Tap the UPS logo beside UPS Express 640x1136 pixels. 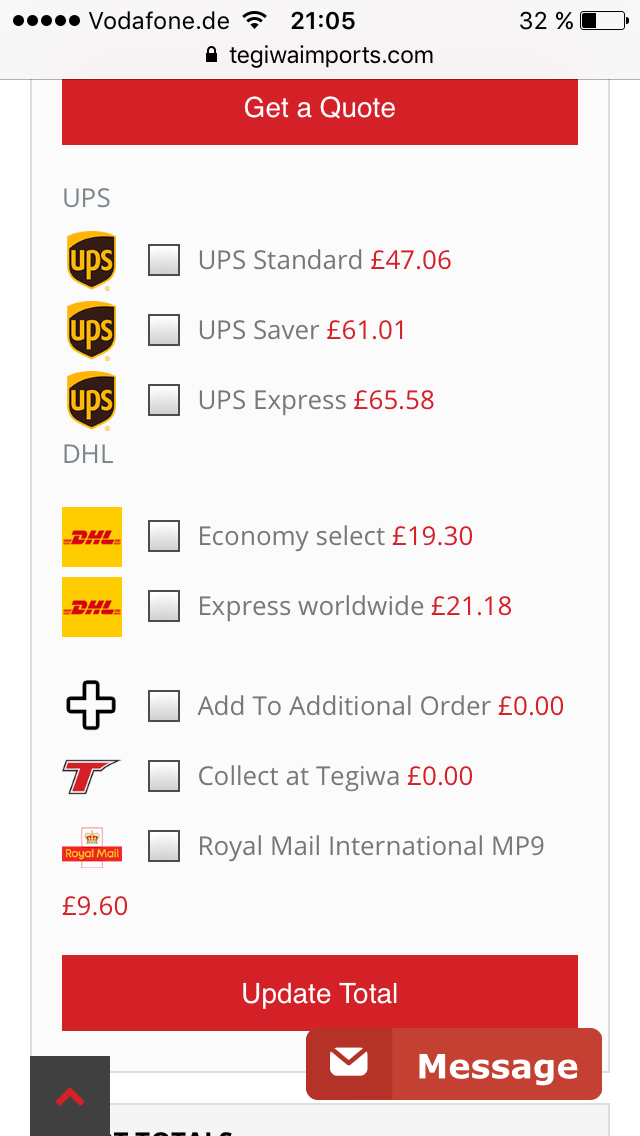(91, 401)
